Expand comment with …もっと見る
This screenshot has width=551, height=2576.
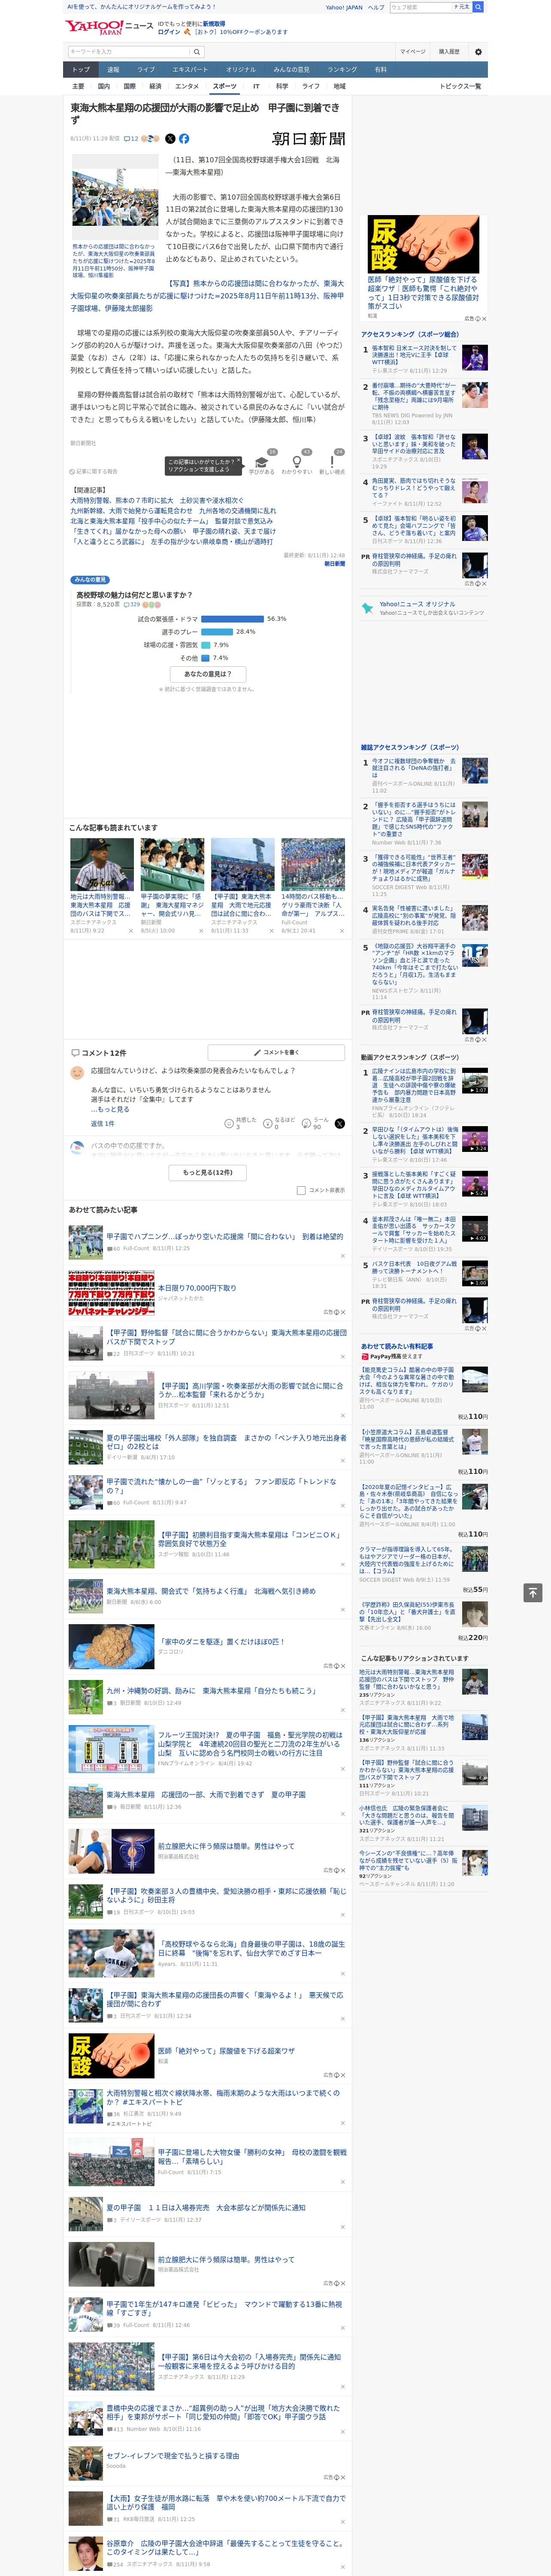tap(110, 1109)
